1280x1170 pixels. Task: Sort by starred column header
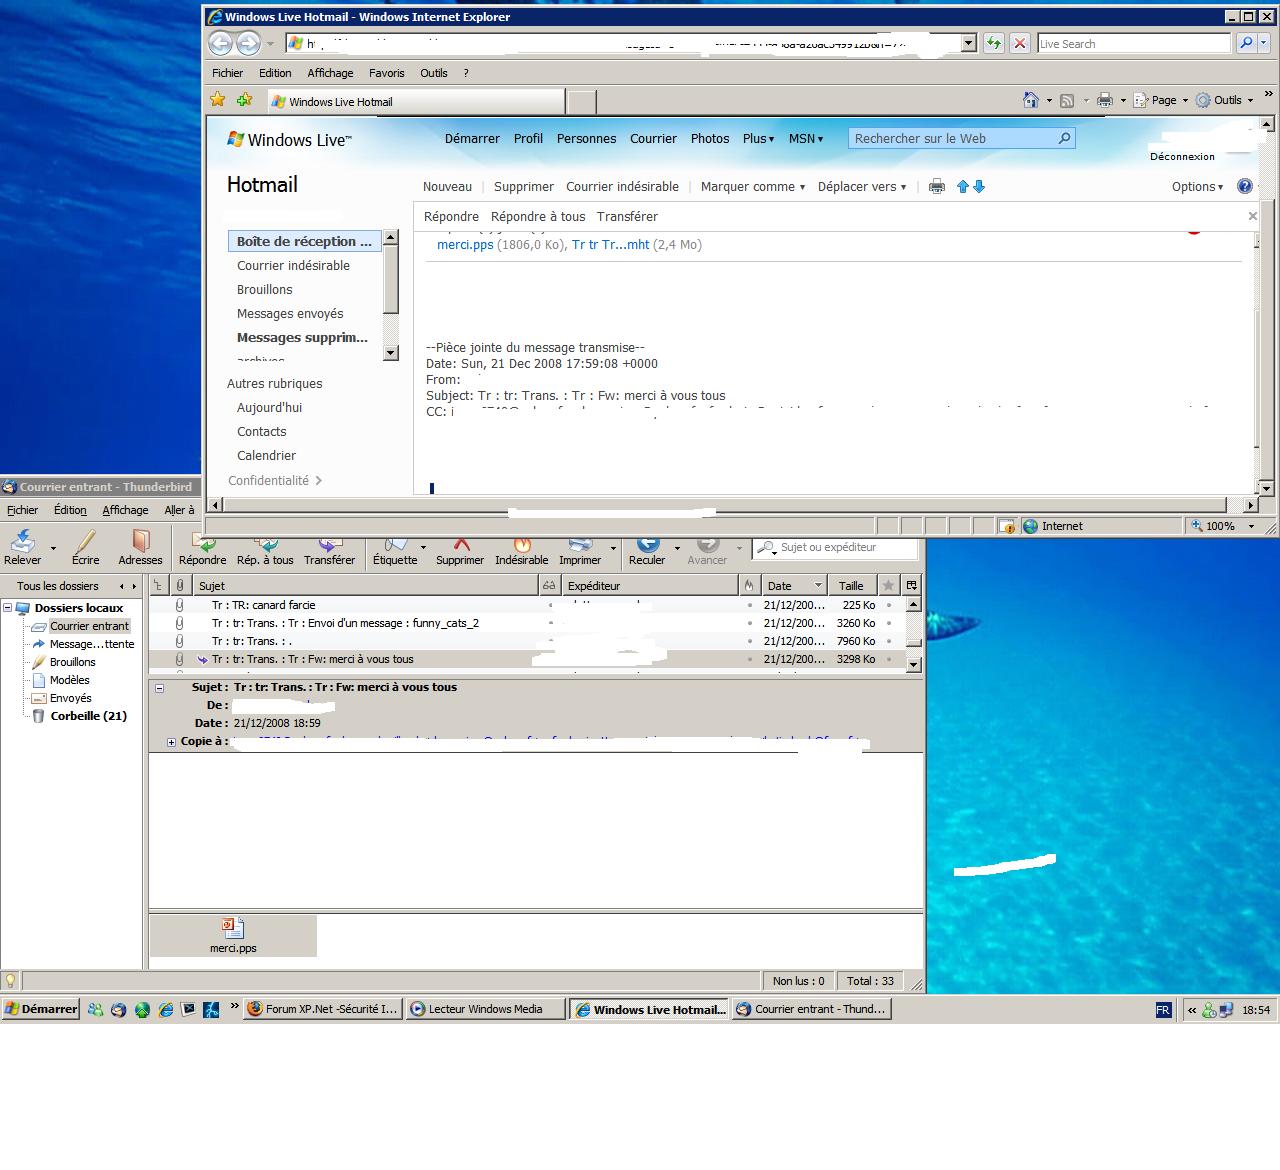[888, 585]
